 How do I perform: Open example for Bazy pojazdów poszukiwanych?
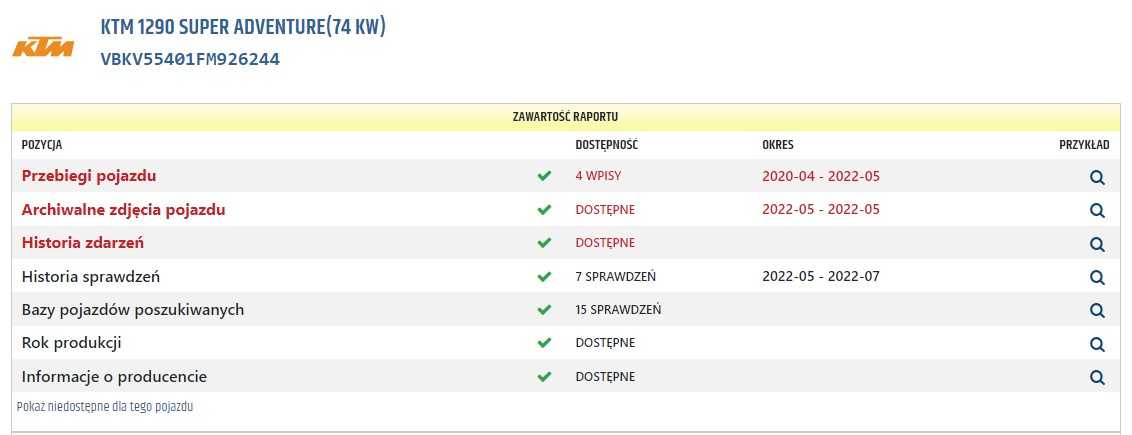(1097, 310)
